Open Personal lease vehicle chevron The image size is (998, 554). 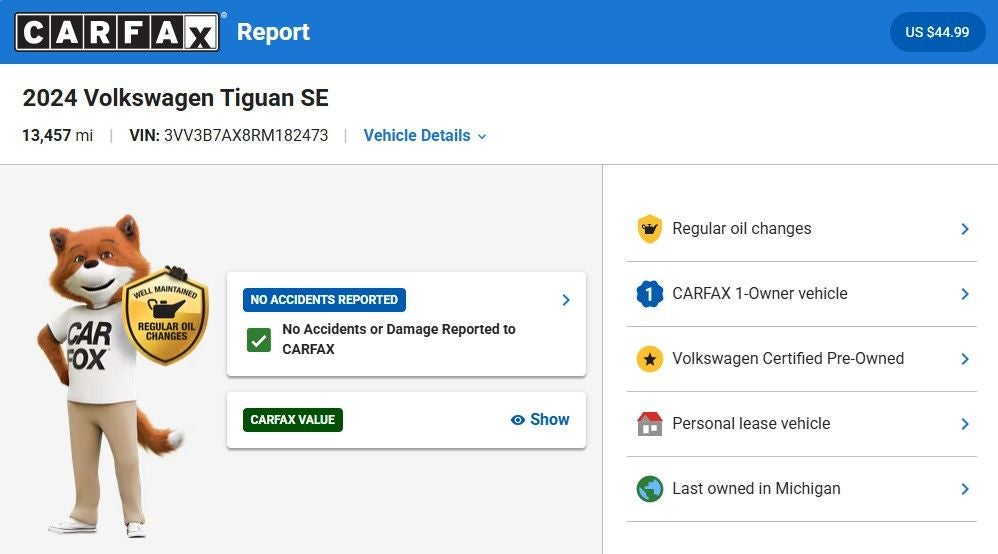[965, 423]
